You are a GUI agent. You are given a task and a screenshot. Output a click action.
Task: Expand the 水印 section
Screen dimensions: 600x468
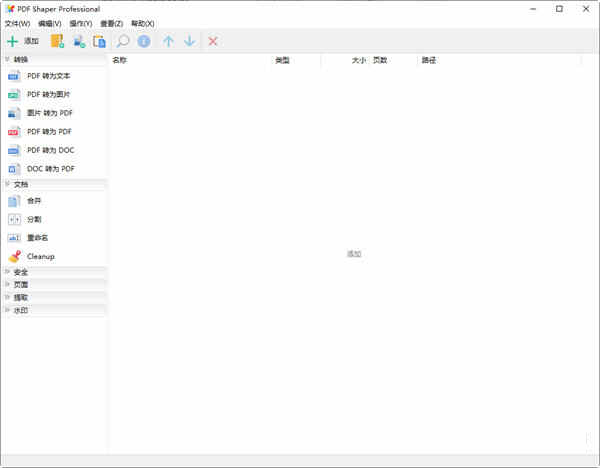click(x=20, y=310)
